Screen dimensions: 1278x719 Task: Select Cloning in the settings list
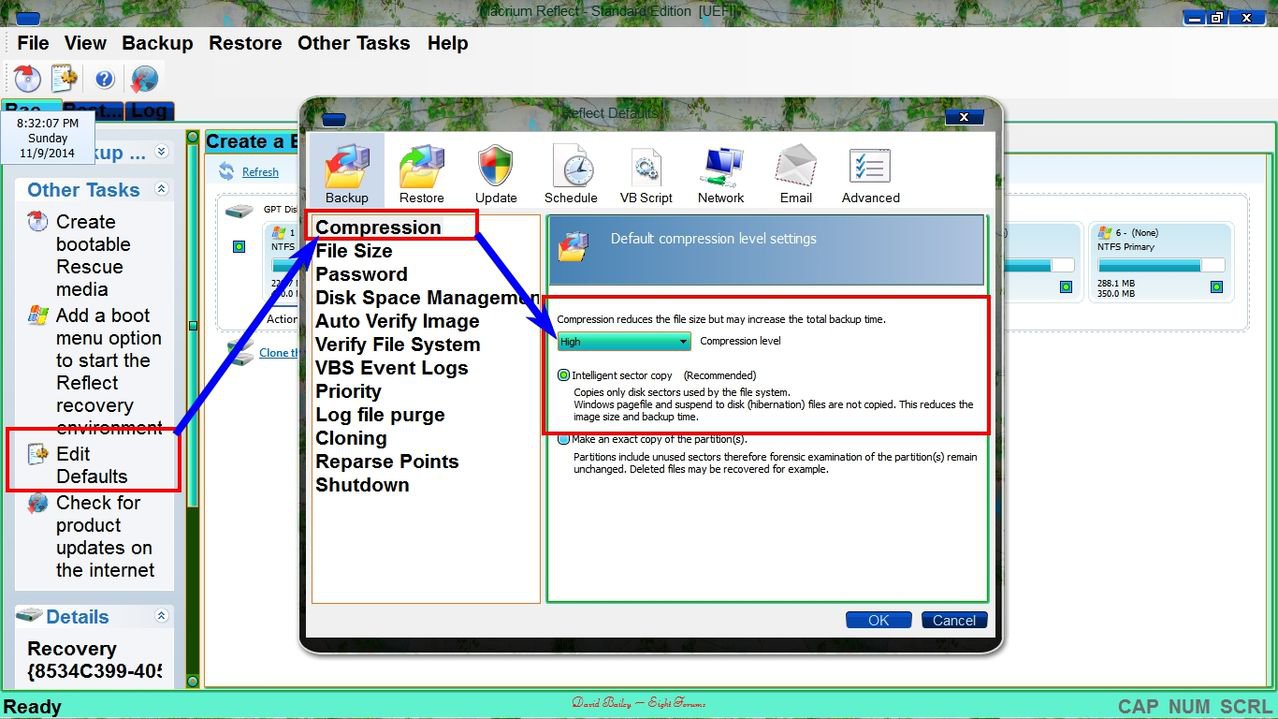[x=351, y=438]
